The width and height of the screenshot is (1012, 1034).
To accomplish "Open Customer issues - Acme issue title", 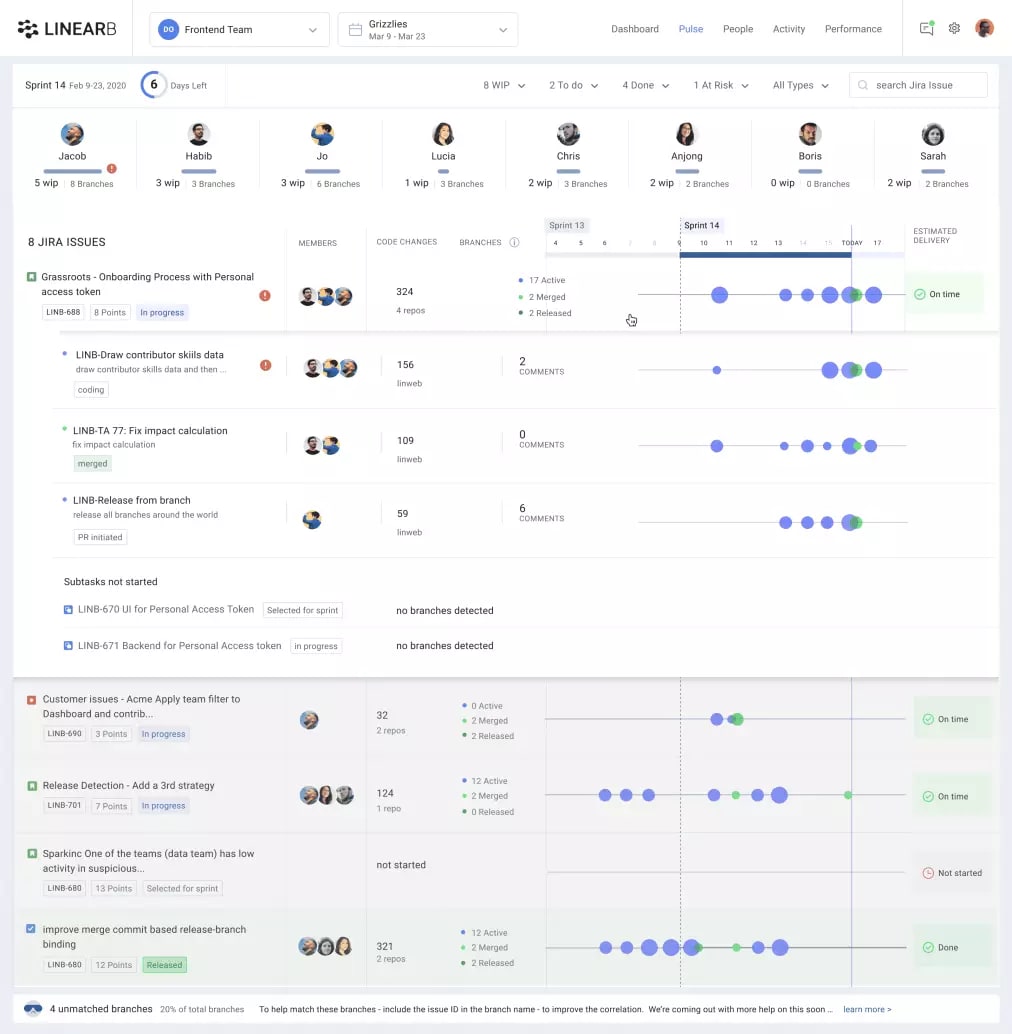I will (141, 706).
